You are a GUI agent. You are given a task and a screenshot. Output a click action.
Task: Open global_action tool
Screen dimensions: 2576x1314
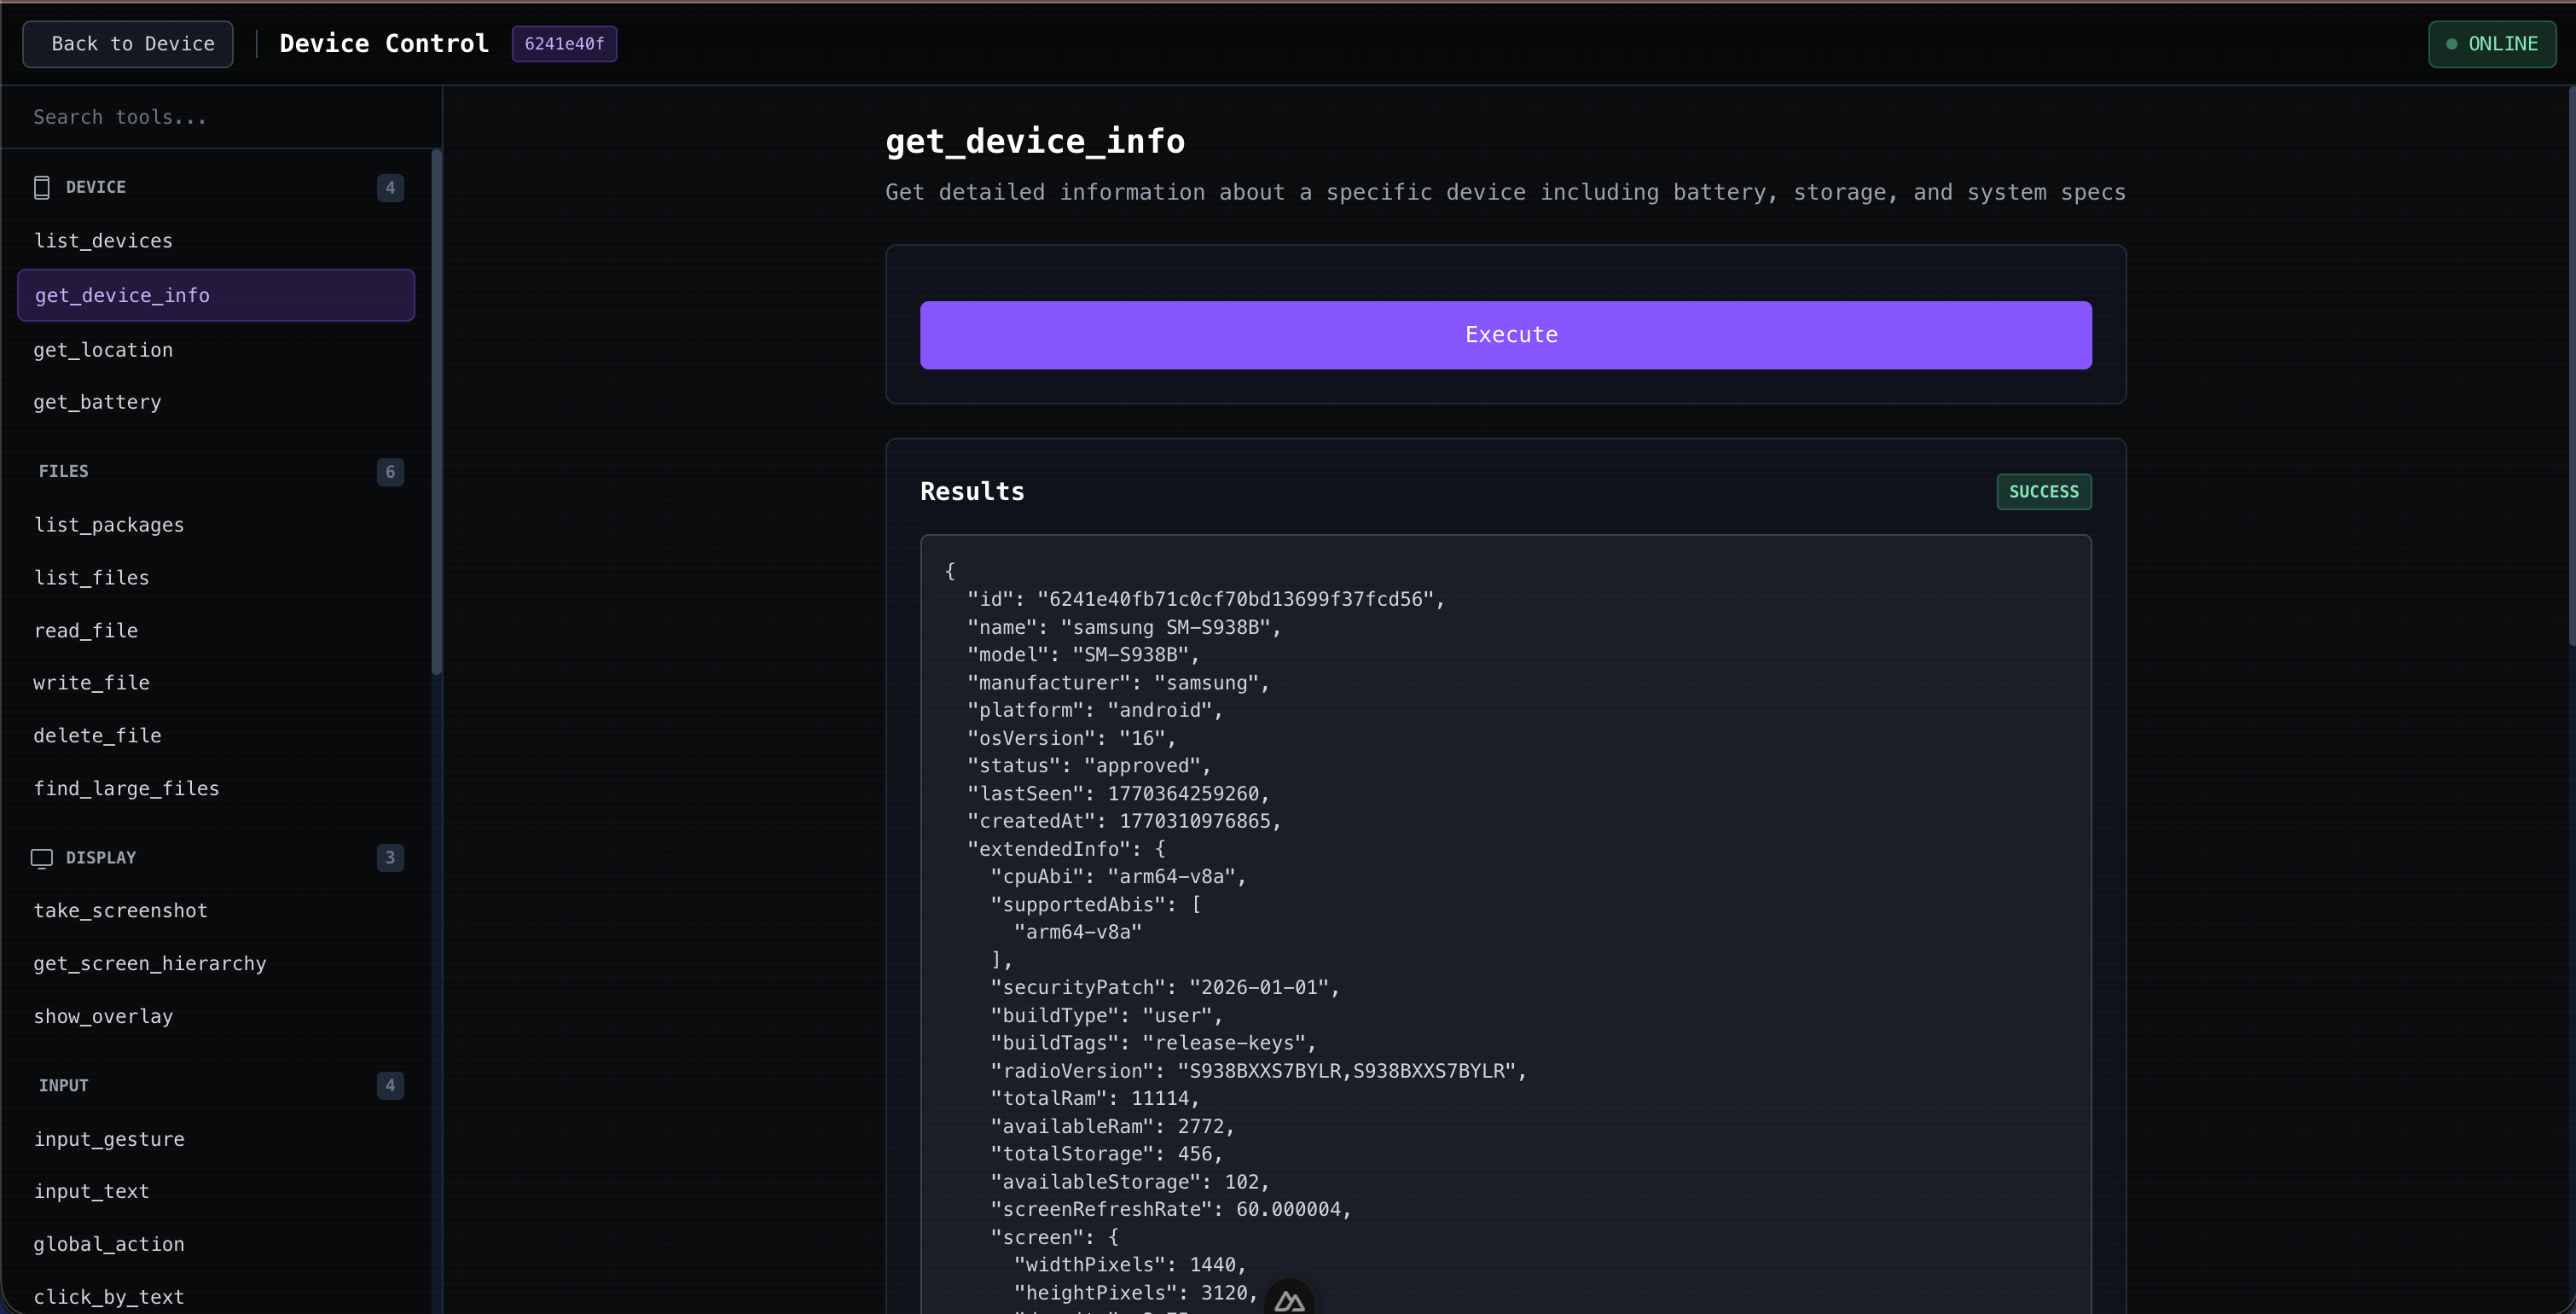tap(216, 1245)
